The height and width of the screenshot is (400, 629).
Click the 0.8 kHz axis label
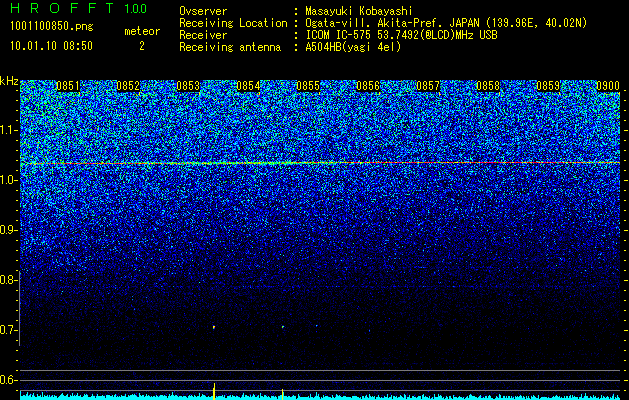7,280
